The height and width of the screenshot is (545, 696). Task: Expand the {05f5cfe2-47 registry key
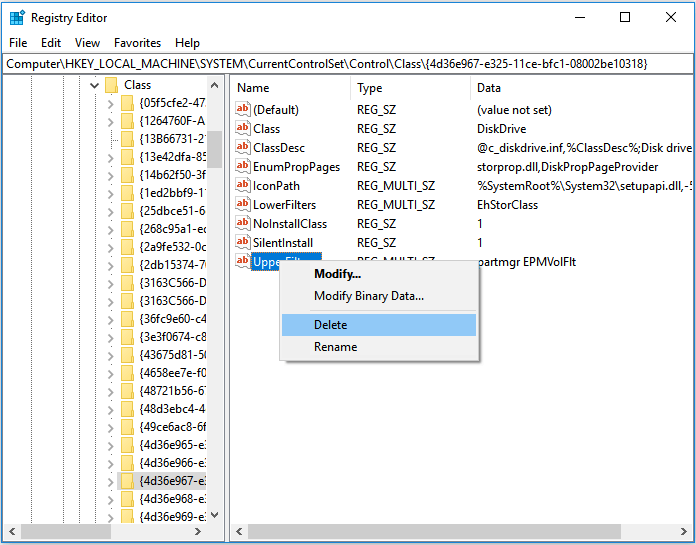tap(110, 103)
